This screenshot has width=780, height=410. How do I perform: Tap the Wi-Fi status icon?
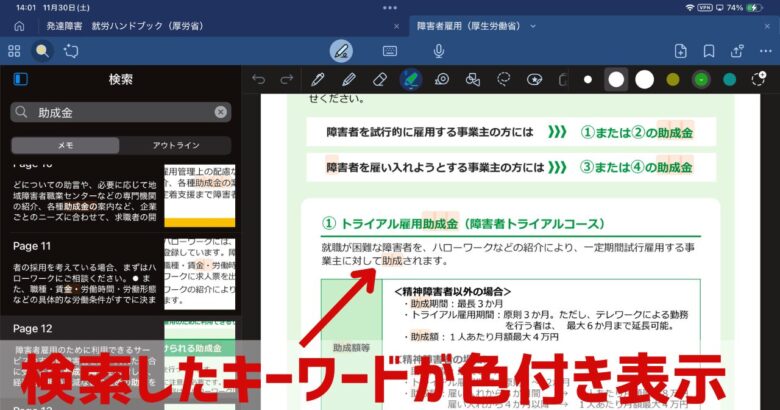pyautogui.click(x=689, y=7)
